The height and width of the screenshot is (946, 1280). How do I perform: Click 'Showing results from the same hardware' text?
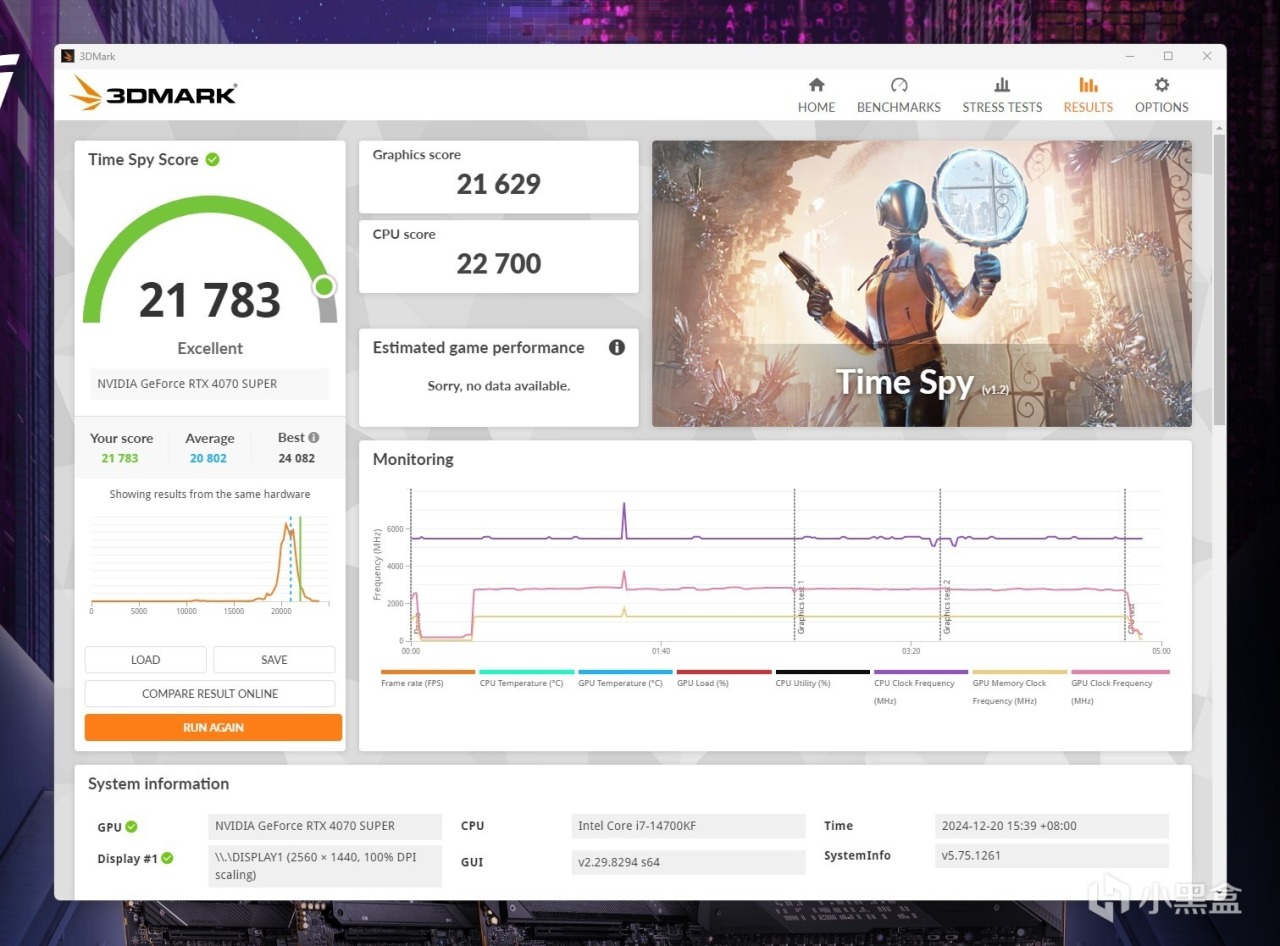210,494
